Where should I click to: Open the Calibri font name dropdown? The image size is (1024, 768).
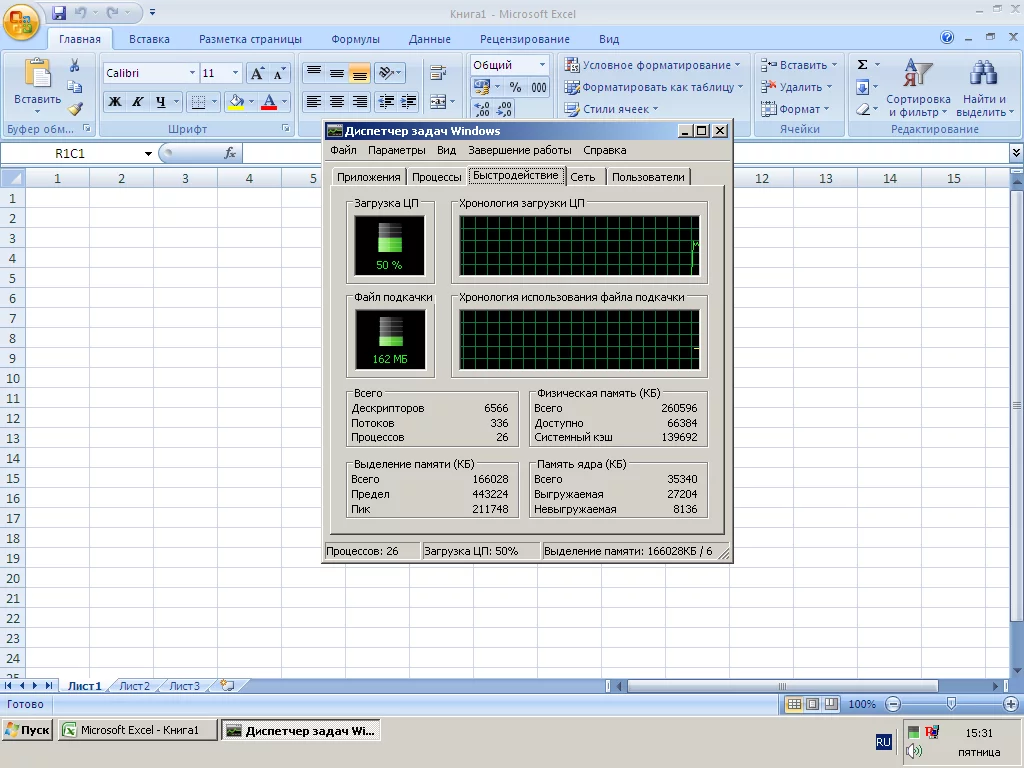[x=191, y=73]
